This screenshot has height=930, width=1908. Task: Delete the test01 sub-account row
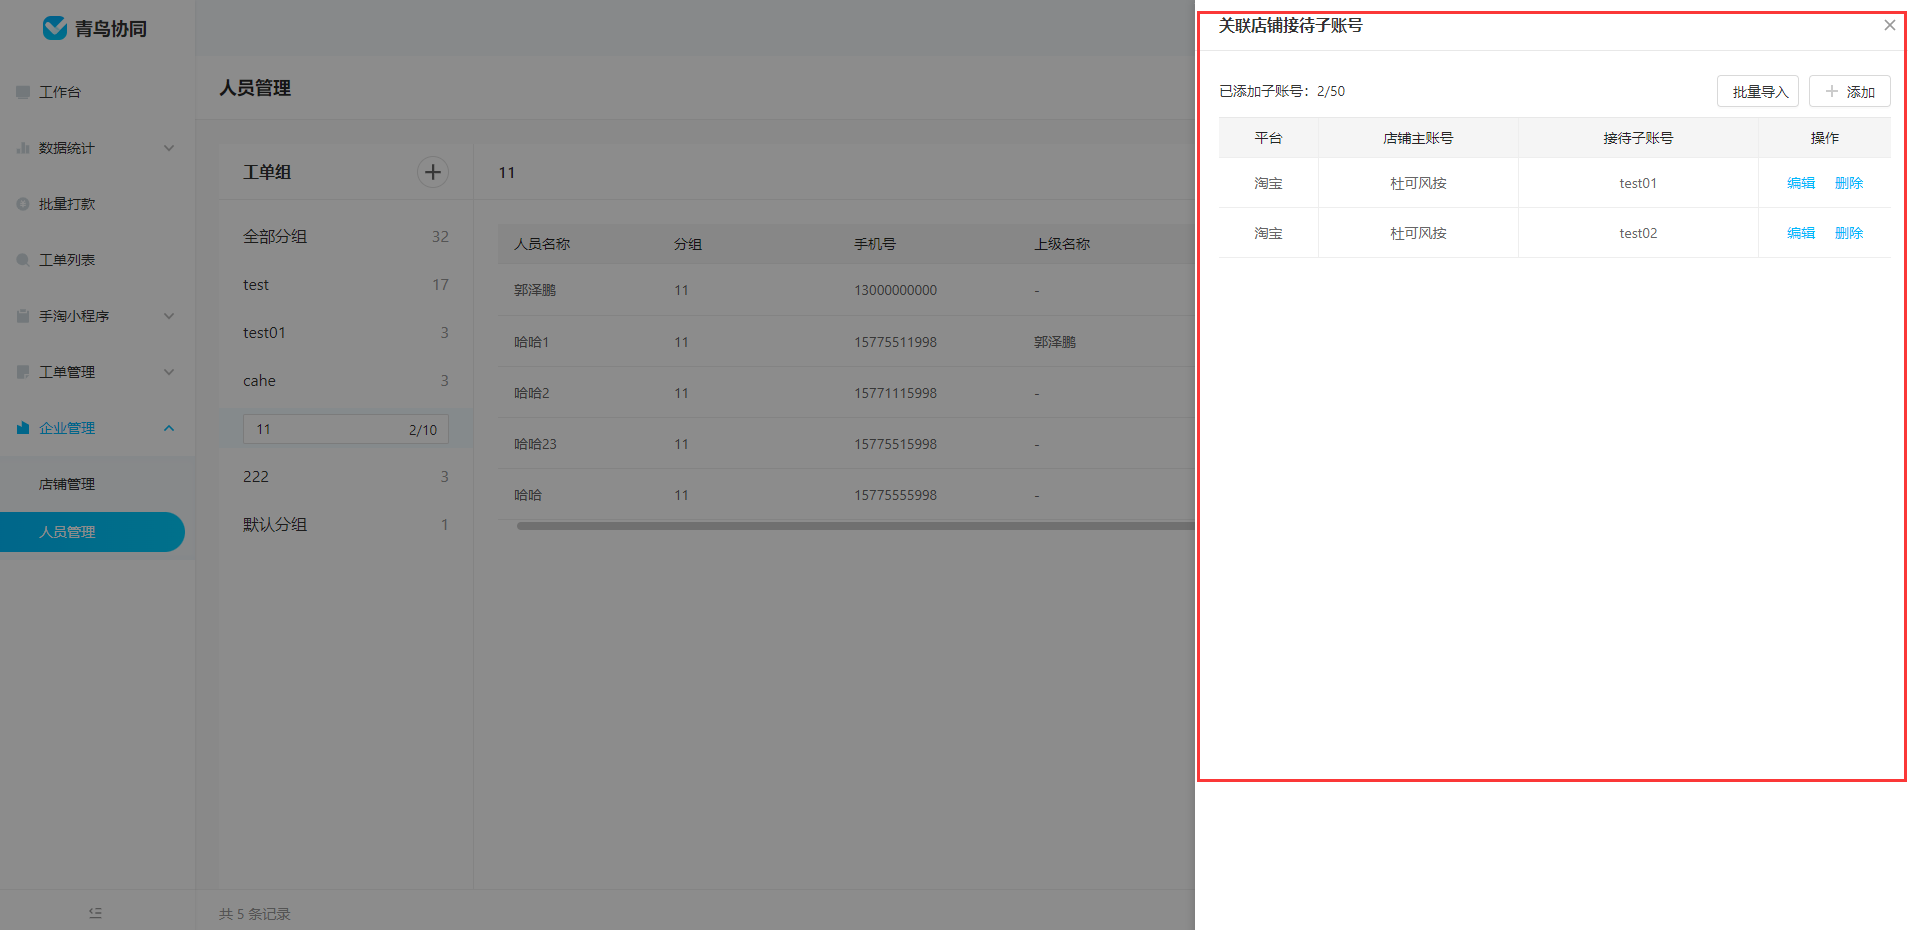[1849, 183]
